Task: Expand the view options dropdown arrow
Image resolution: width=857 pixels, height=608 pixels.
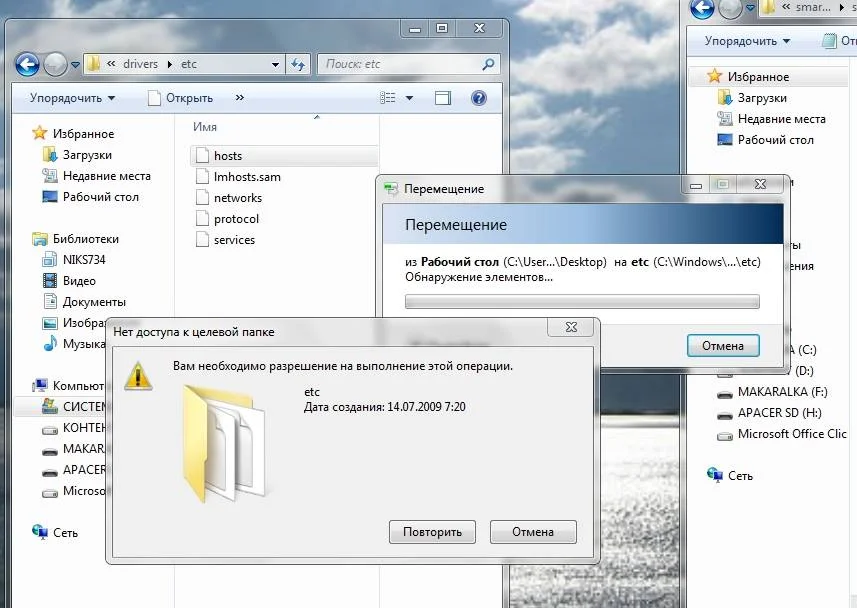Action: (410, 98)
